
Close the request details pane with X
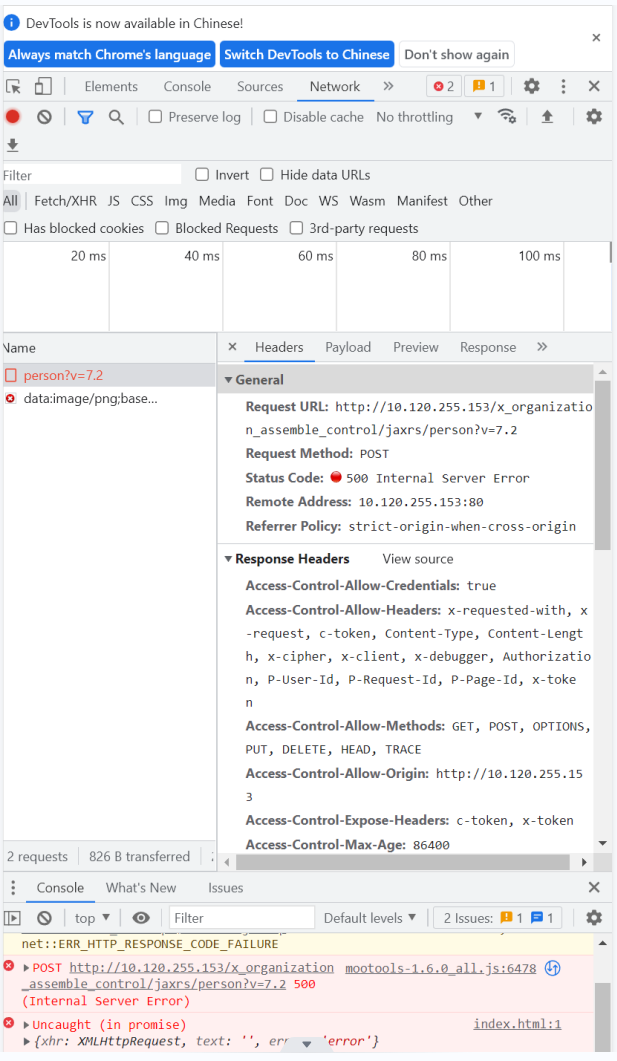click(233, 346)
